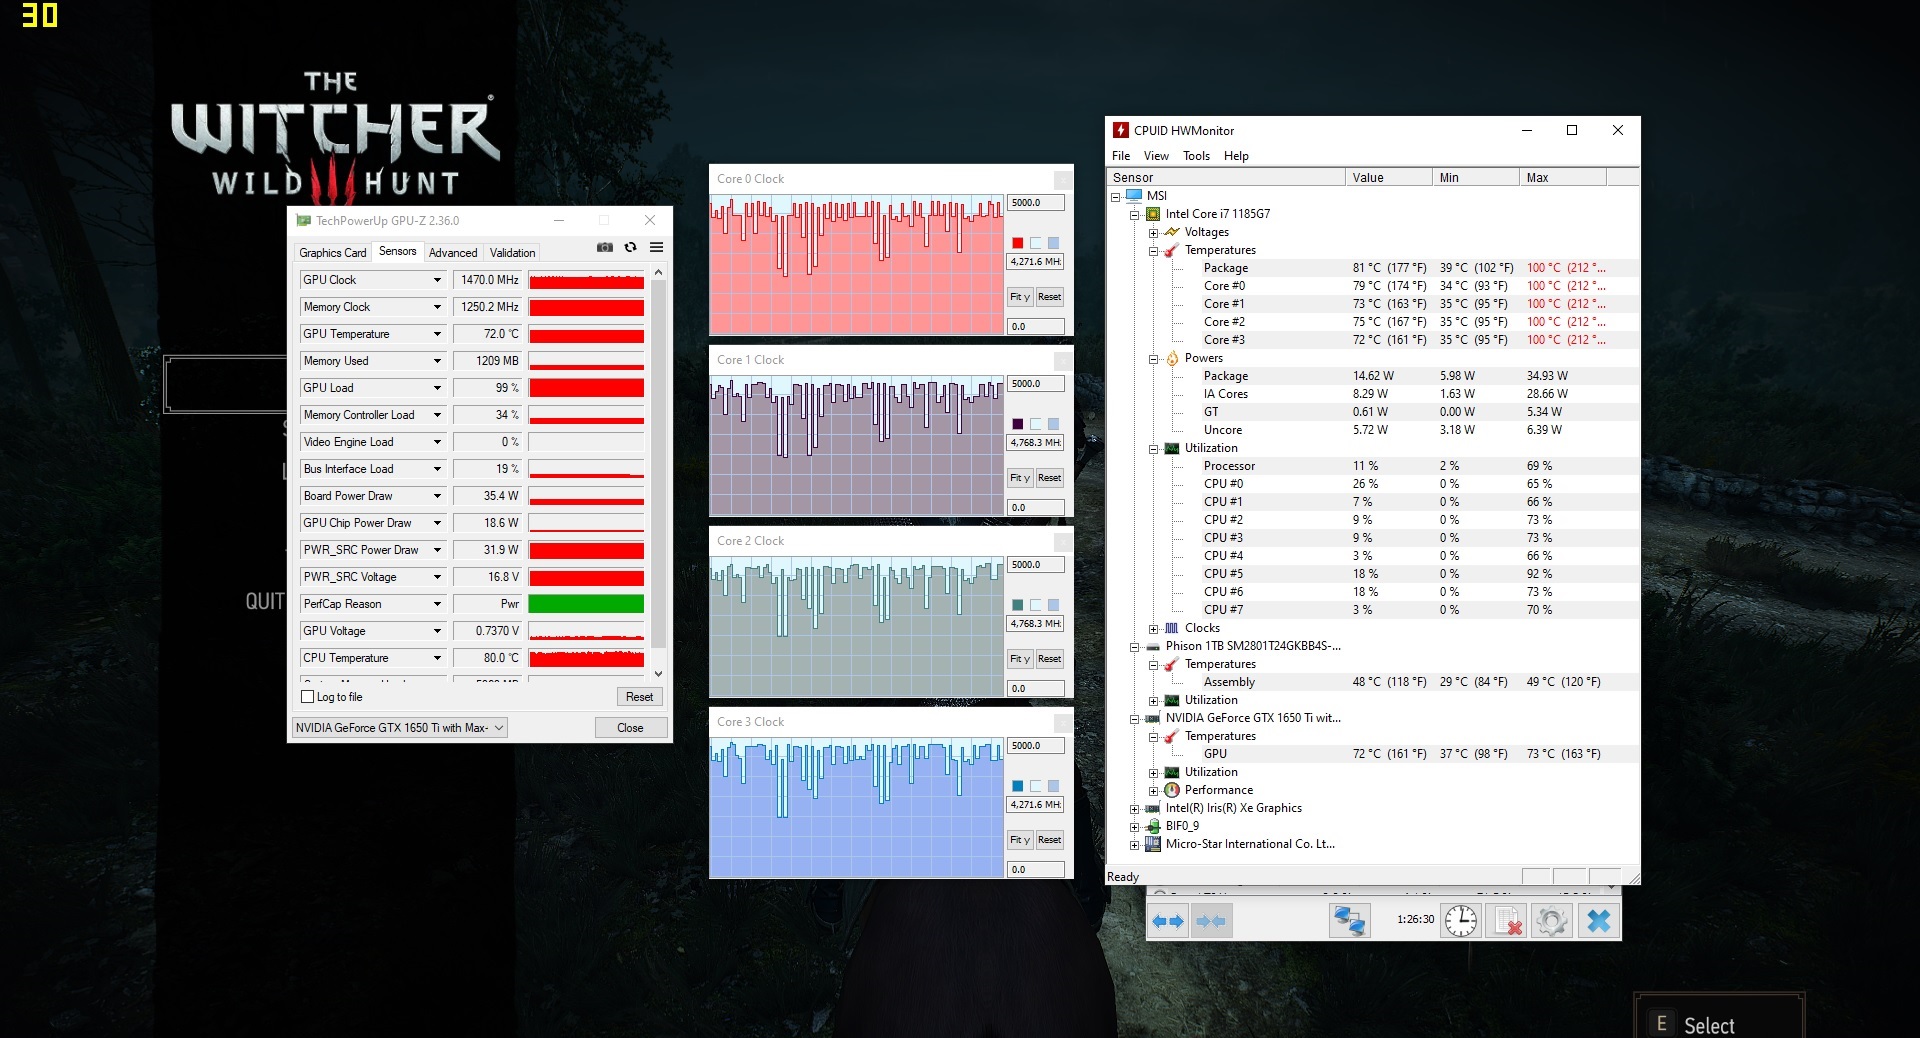
Task: Enable the Log to file checkbox
Action: pyautogui.click(x=308, y=697)
